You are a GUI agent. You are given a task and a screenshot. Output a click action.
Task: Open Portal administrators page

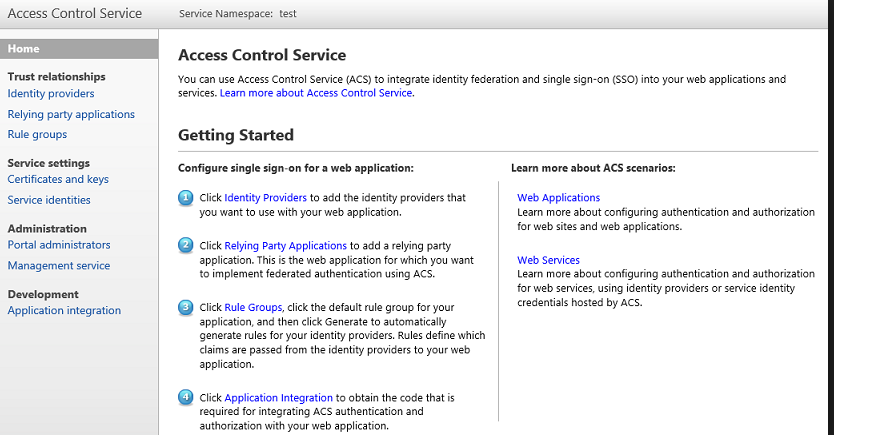click(59, 245)
